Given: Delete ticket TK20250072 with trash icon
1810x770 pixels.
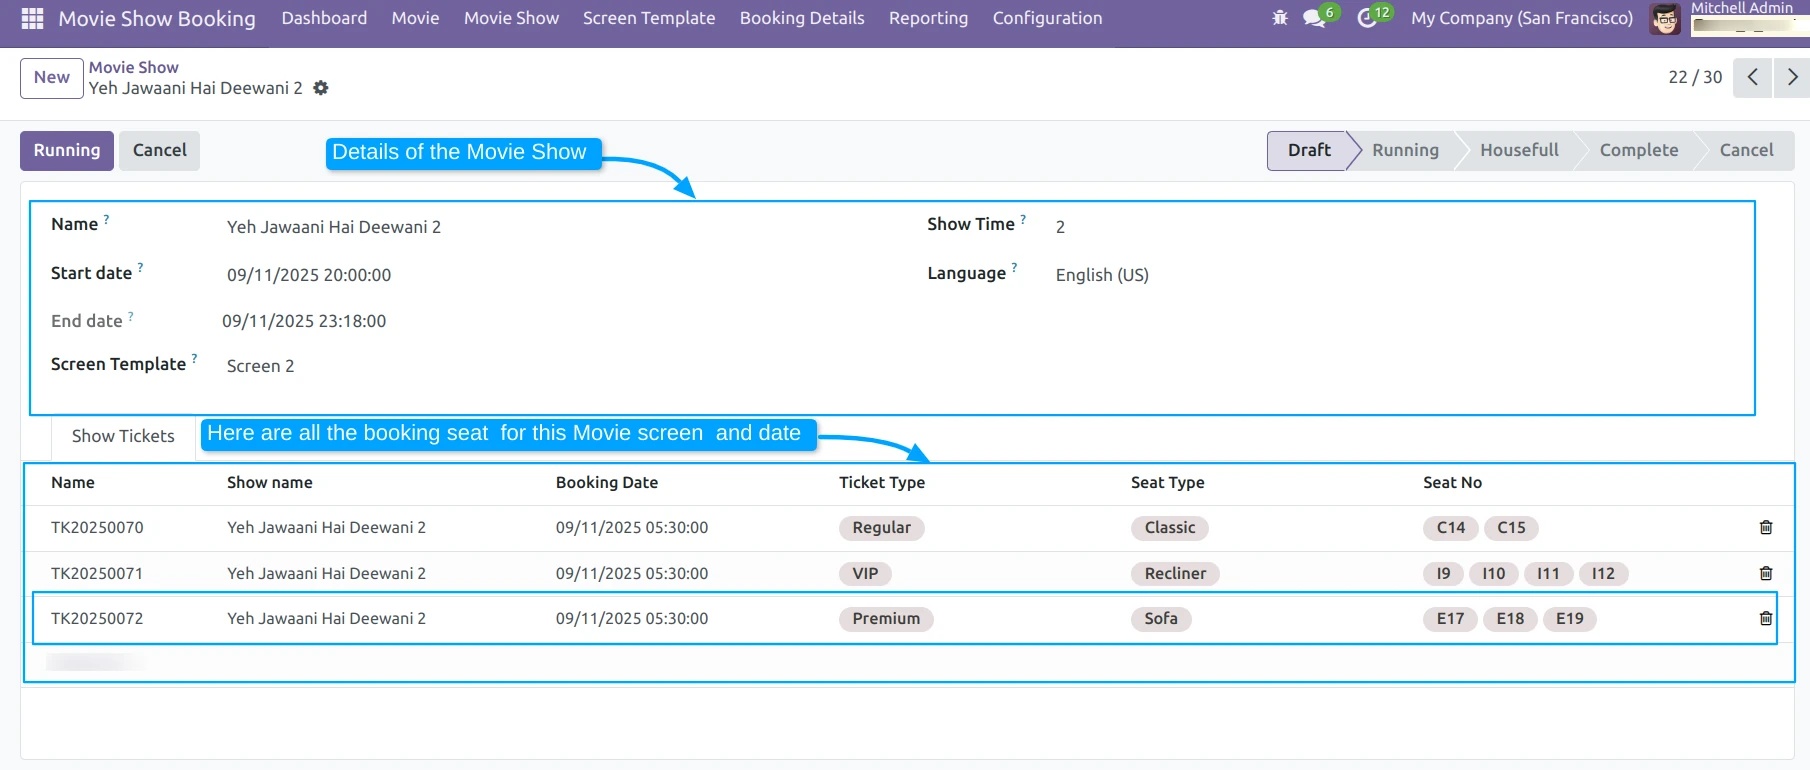Looking at the screenshot, I should pyautogui.click(x=1766, y=619).
